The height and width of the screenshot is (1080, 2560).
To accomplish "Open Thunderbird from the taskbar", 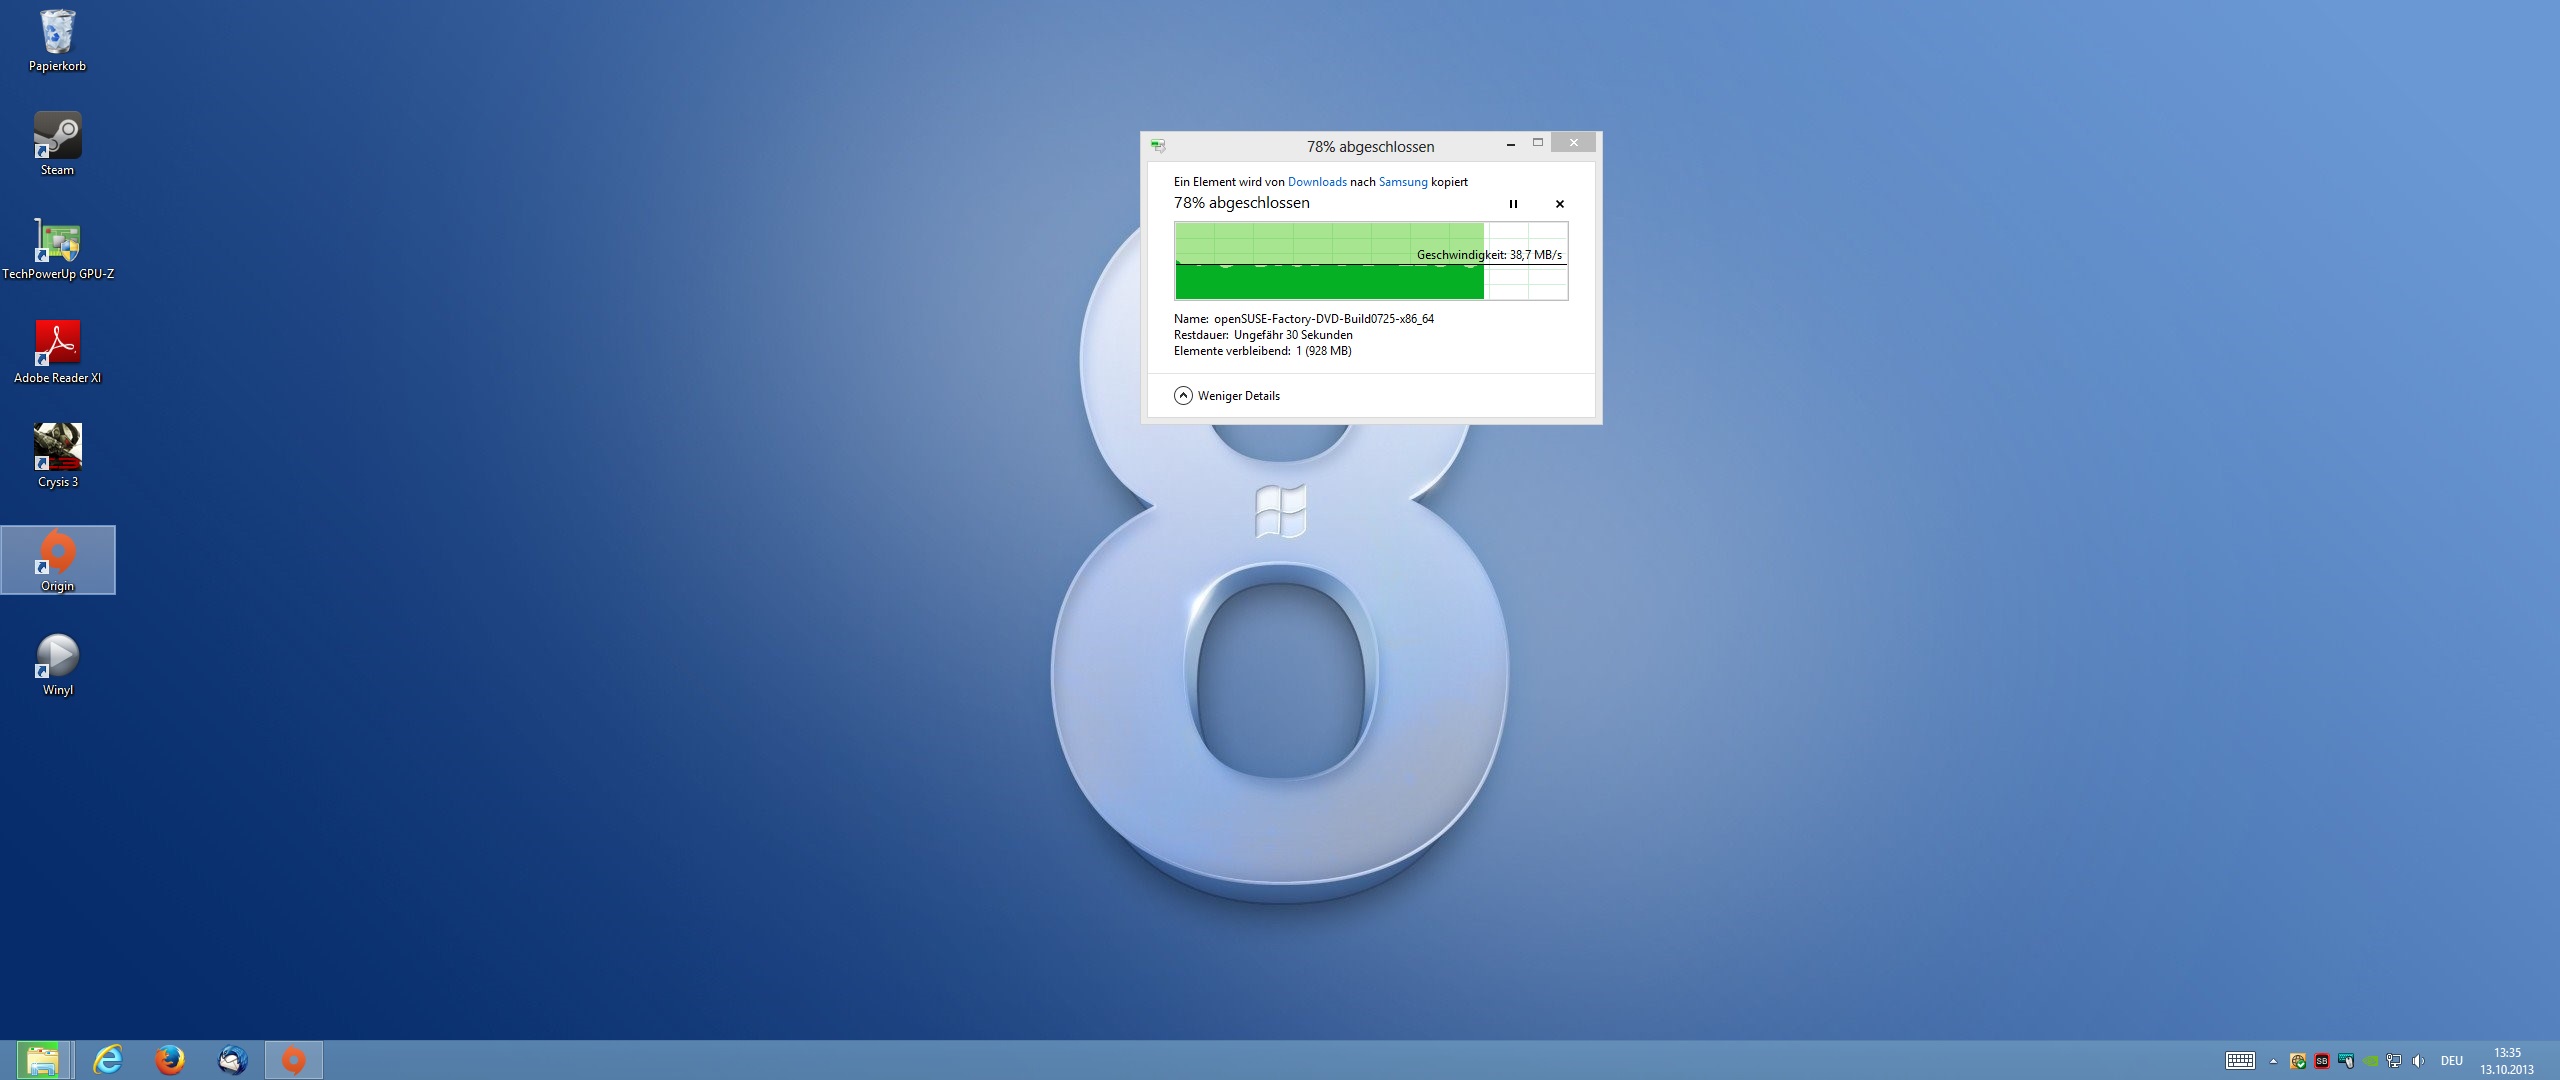I will point(232,1060).
